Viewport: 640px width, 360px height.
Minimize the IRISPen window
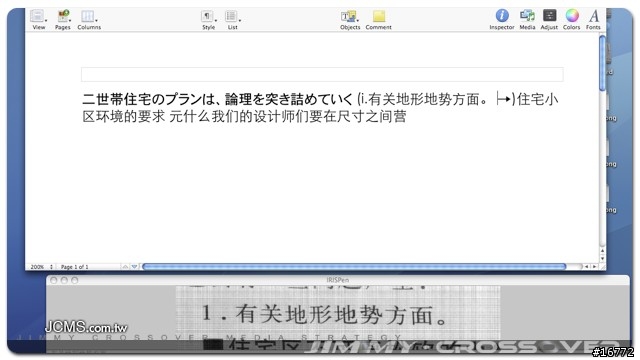coord(64,280)
